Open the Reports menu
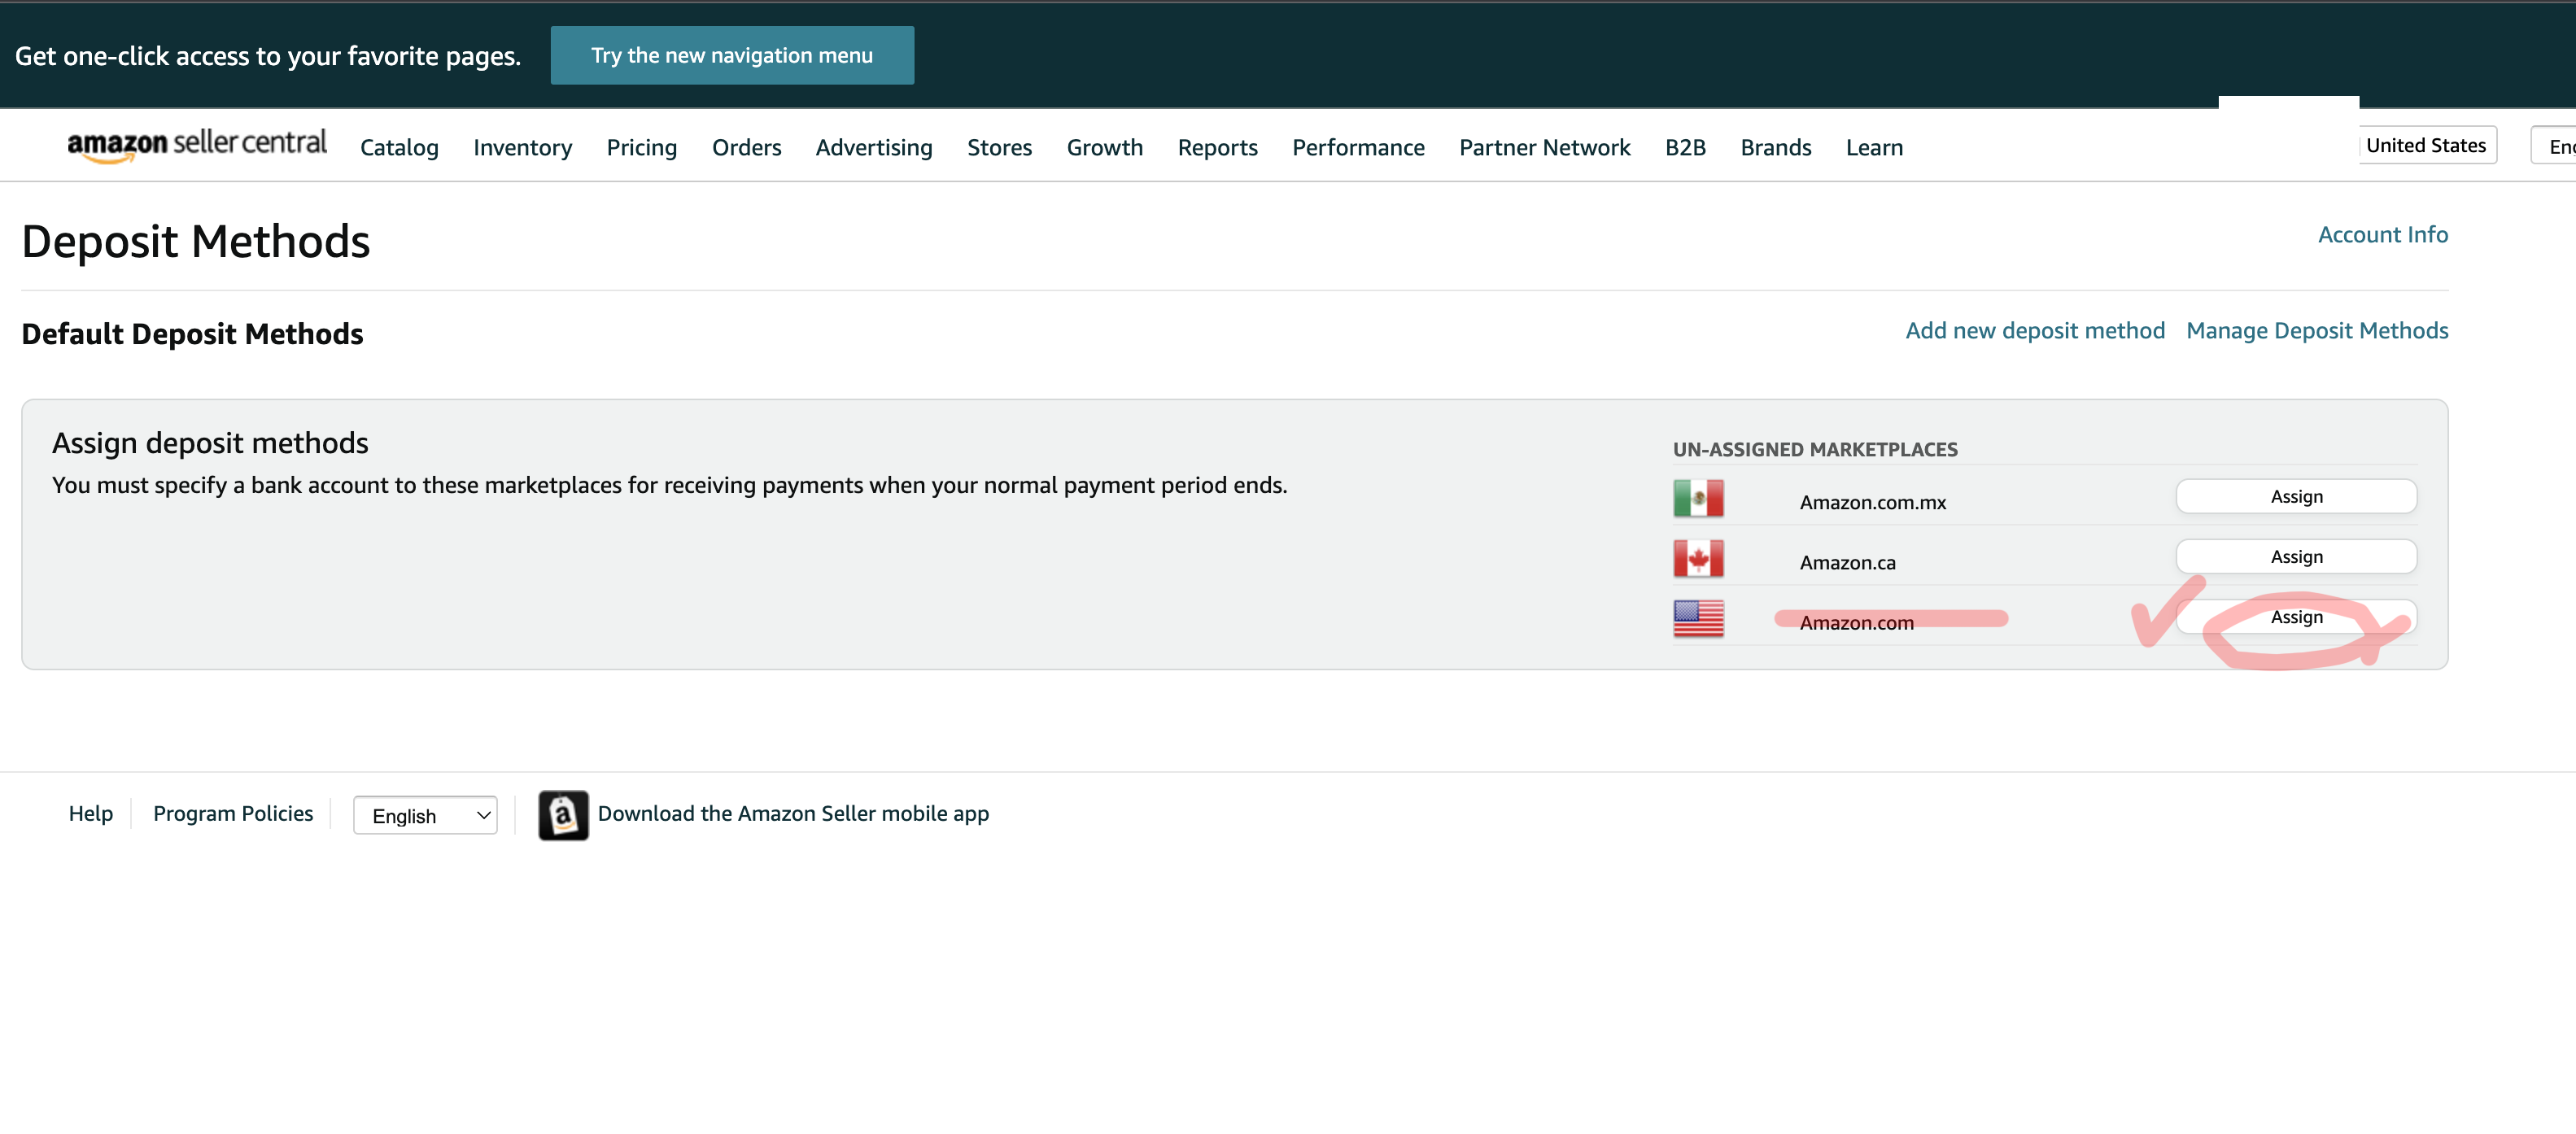 [x=1217, y=147]
